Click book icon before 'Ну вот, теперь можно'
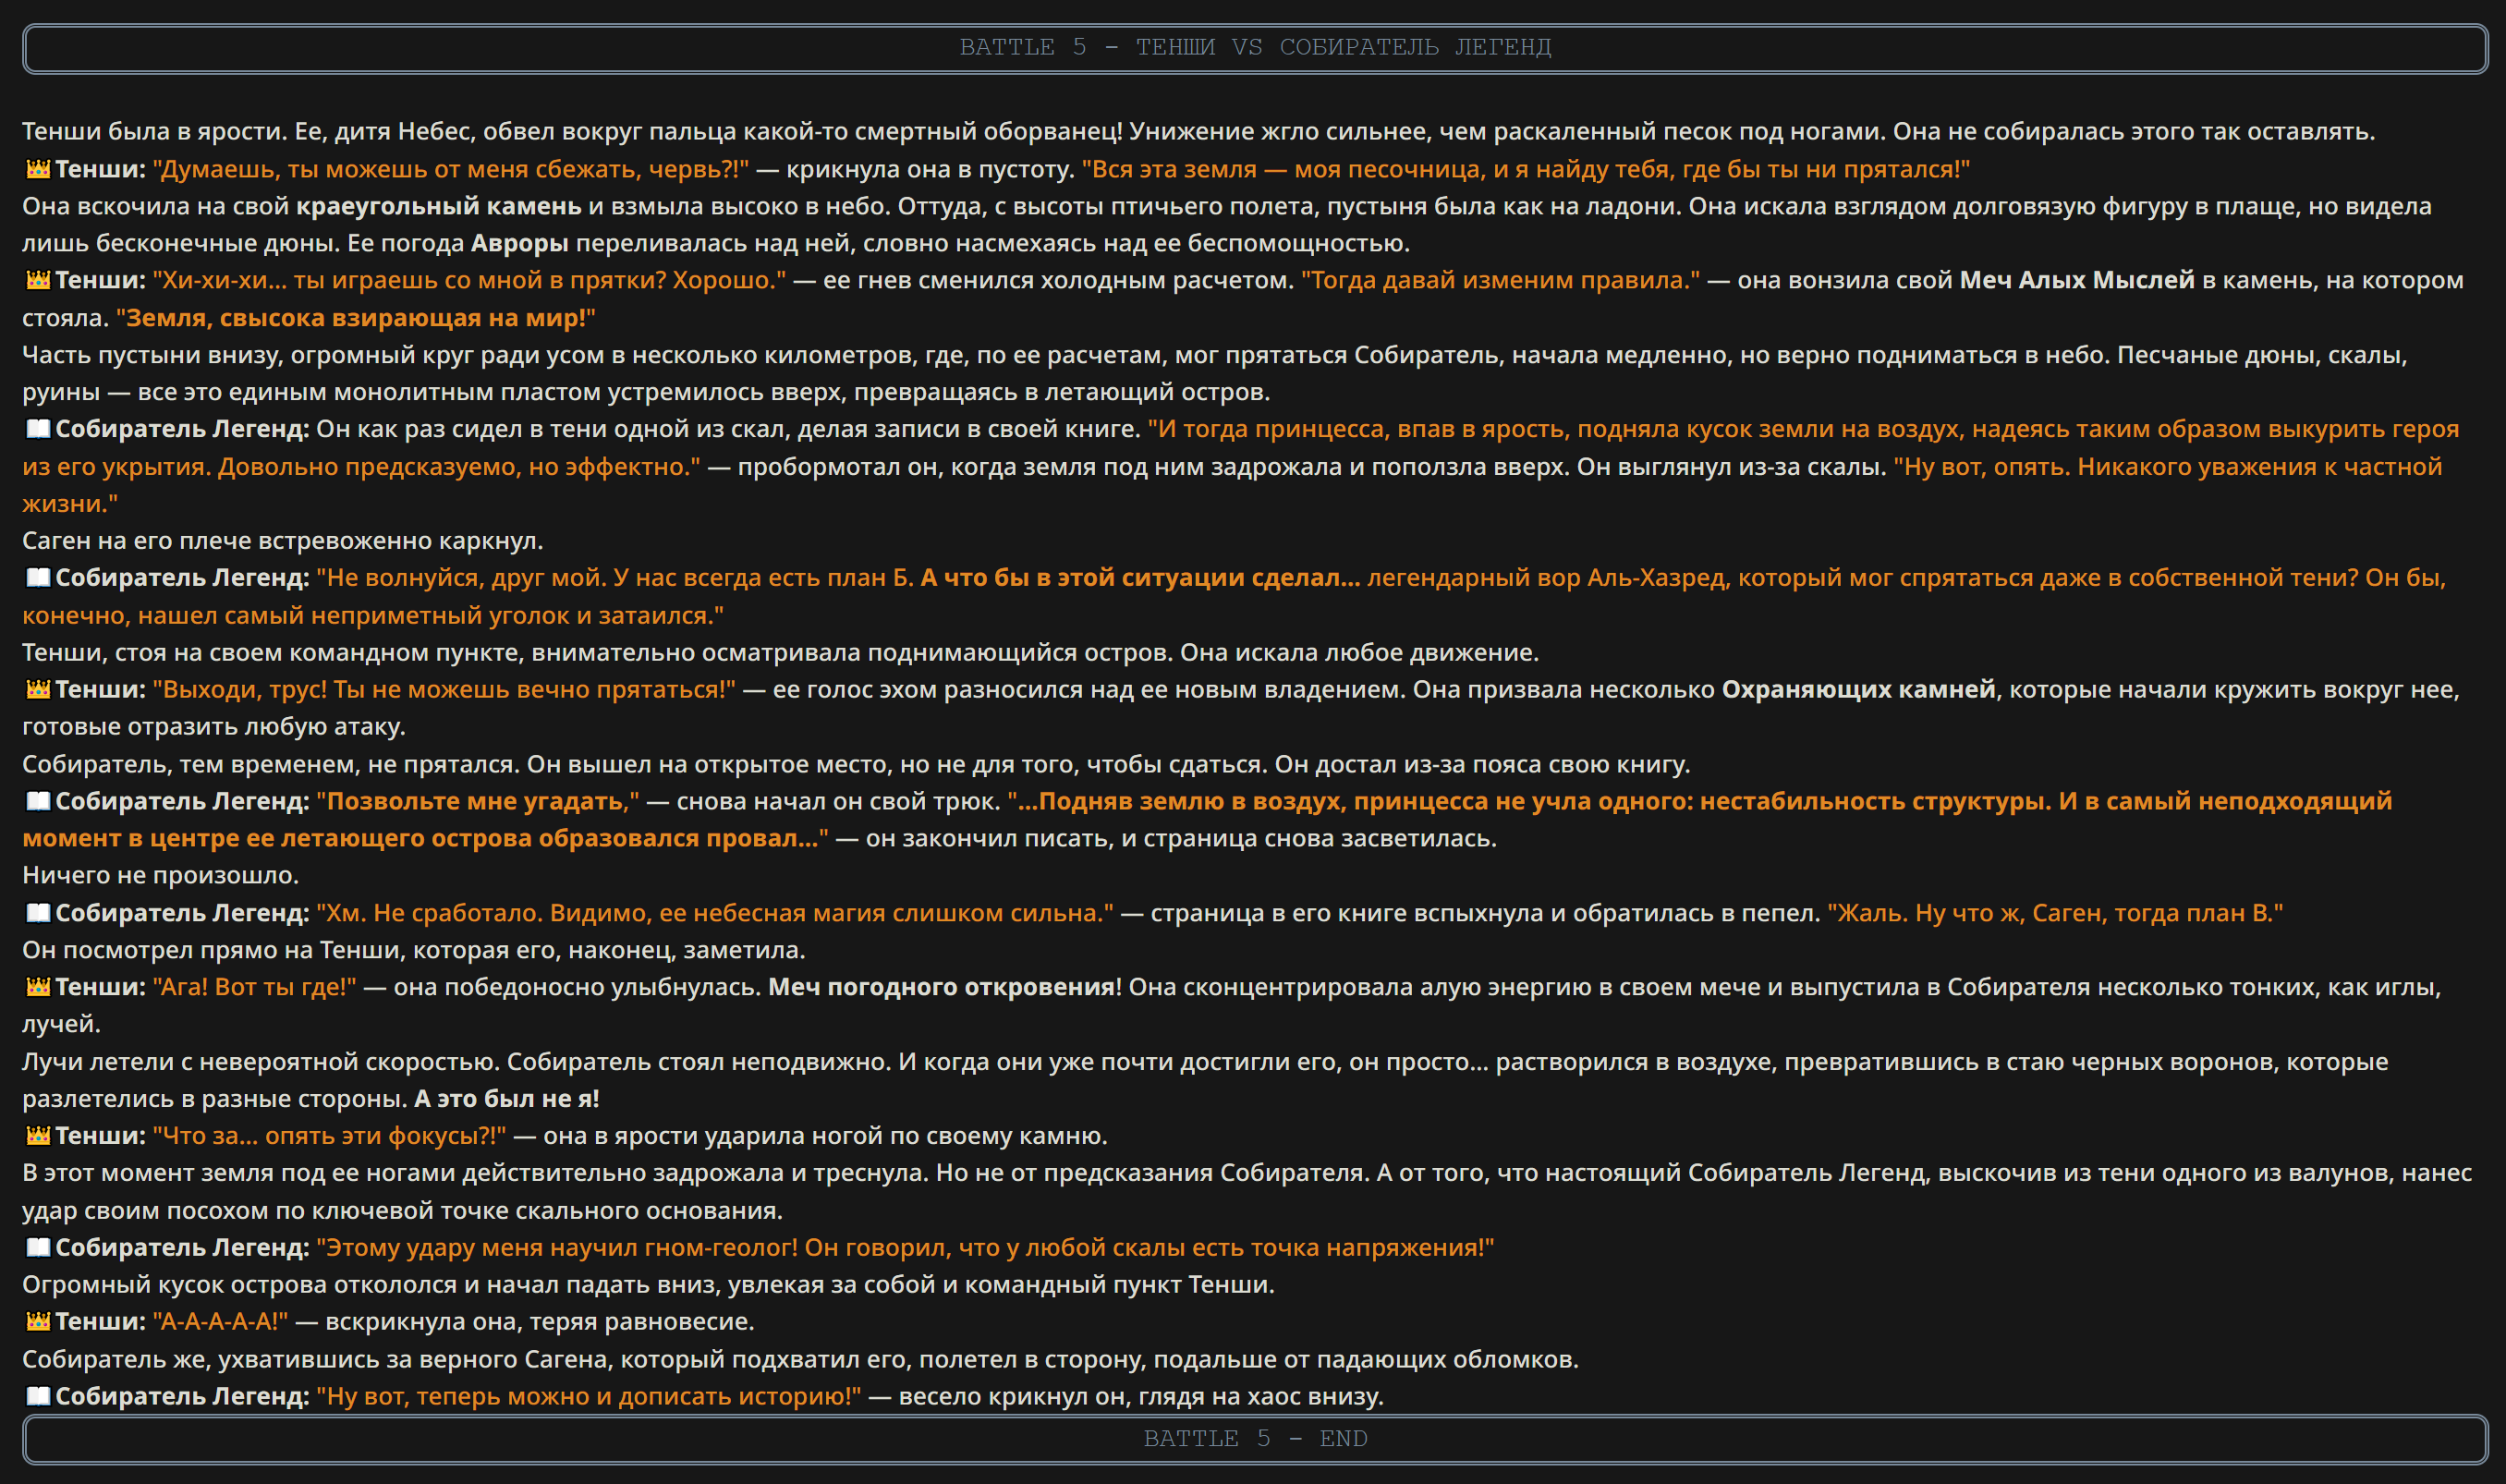This screenshot has height=1484, width=2506. pos(38,1397)
